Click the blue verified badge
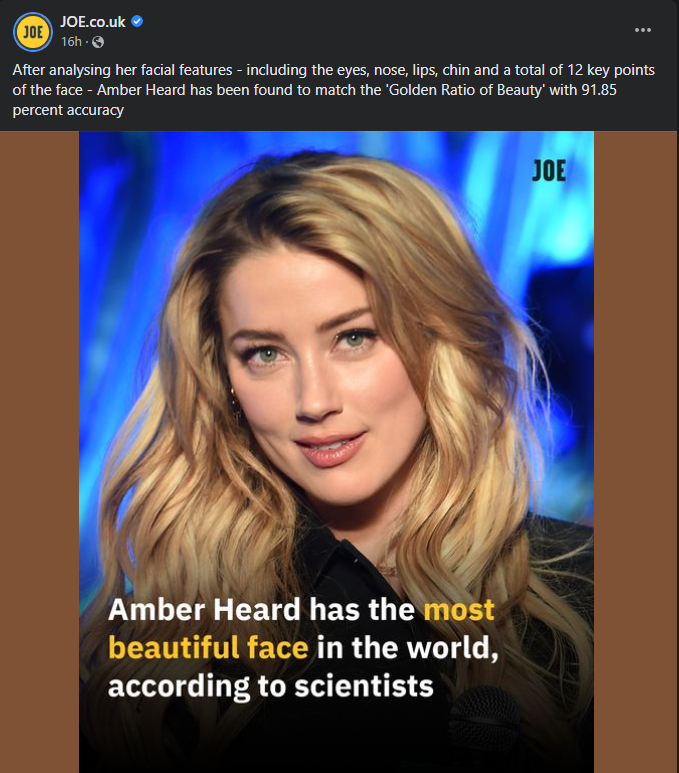 (x=137, y=21)
